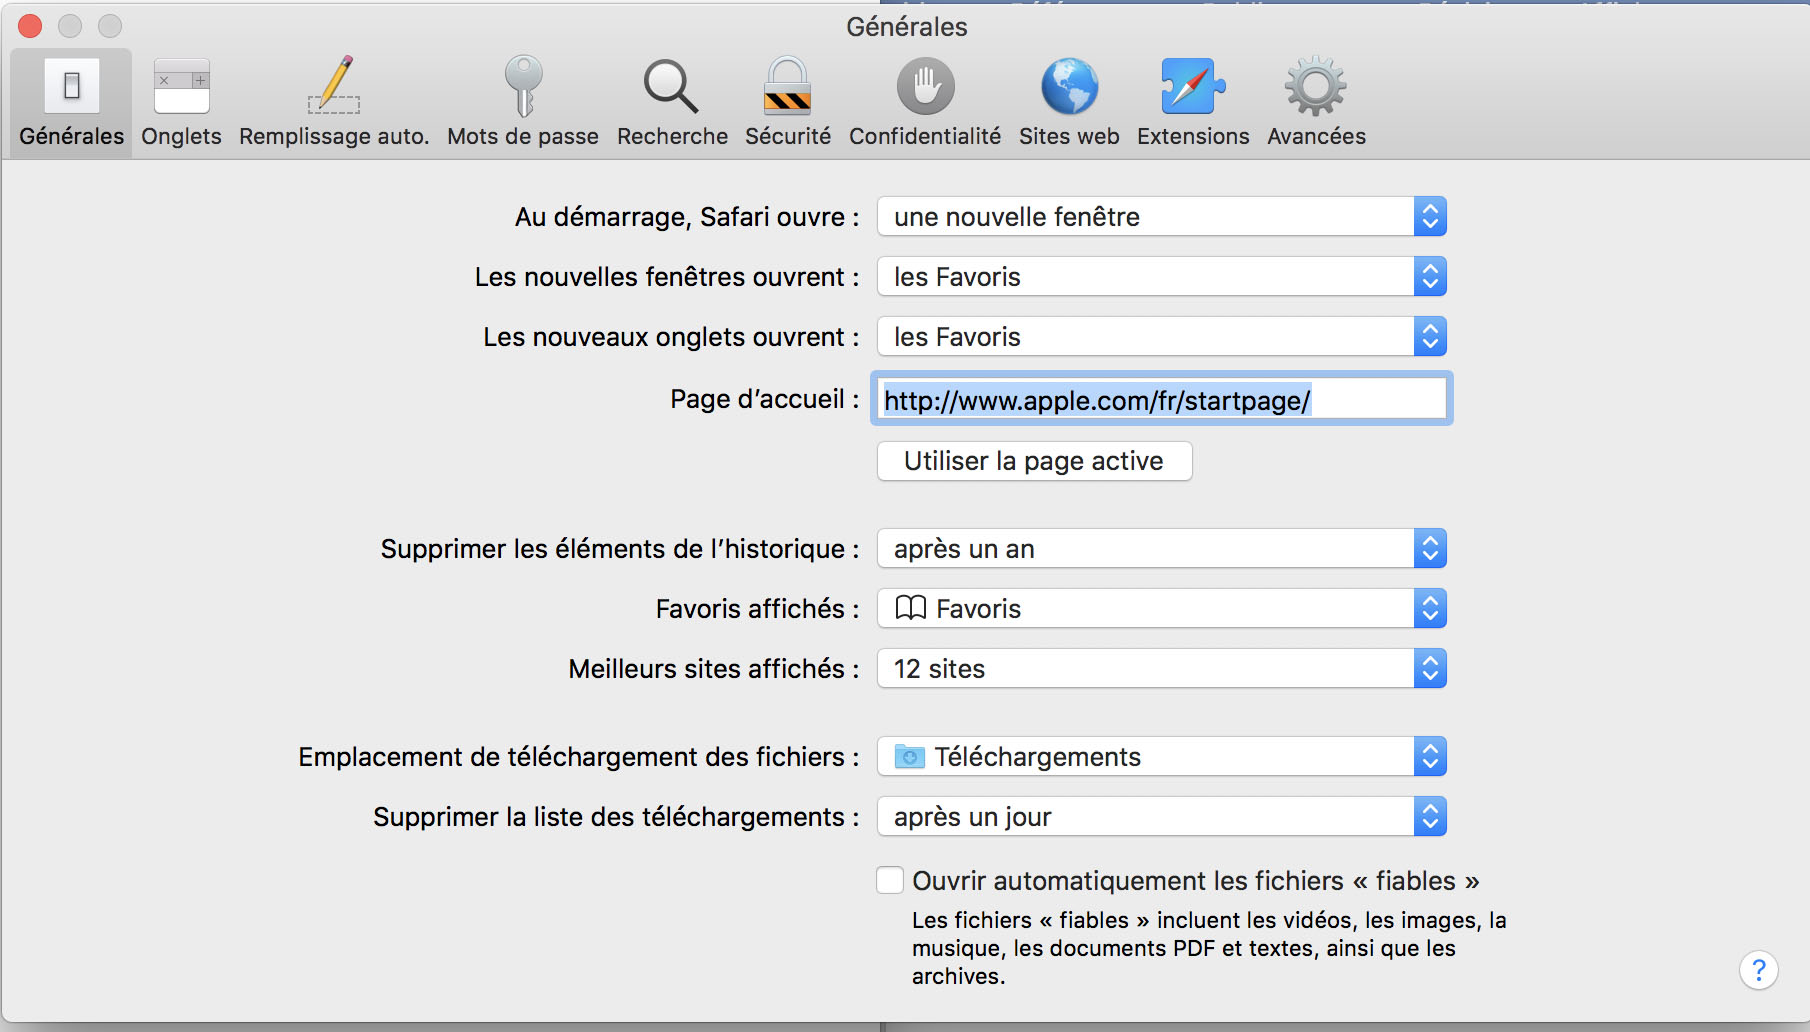The width and height of the screenshot is (1810, 1032).
Task: Click the "Au démarrage, Safari ouvre :" label
Action: click(x=687, y=217)
